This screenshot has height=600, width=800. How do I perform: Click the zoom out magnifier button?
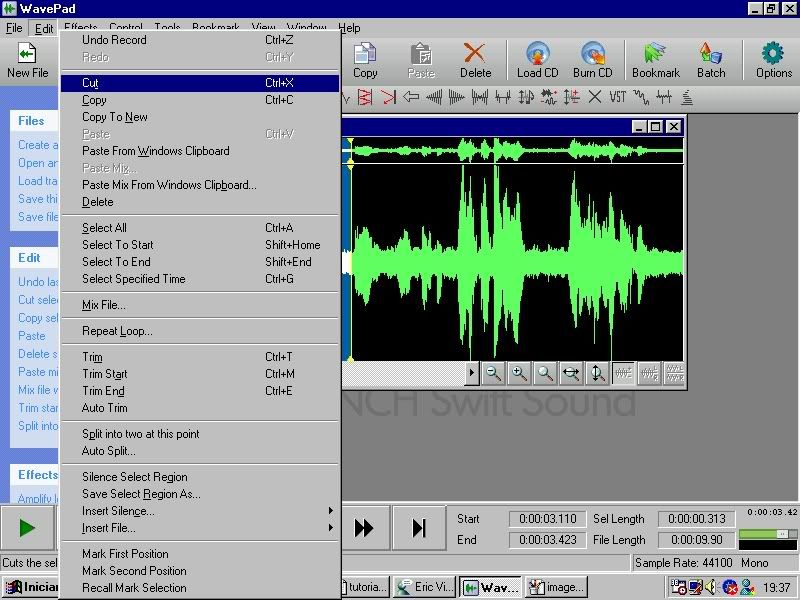(x=493, y=374)
